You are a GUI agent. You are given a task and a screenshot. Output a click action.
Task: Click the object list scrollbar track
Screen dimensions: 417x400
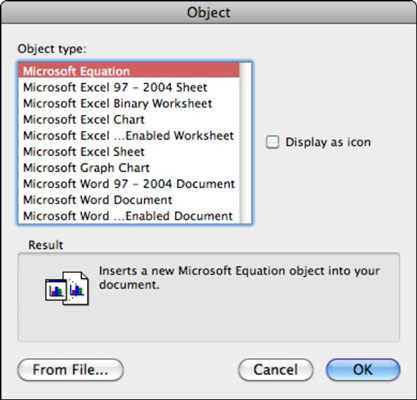245,143
